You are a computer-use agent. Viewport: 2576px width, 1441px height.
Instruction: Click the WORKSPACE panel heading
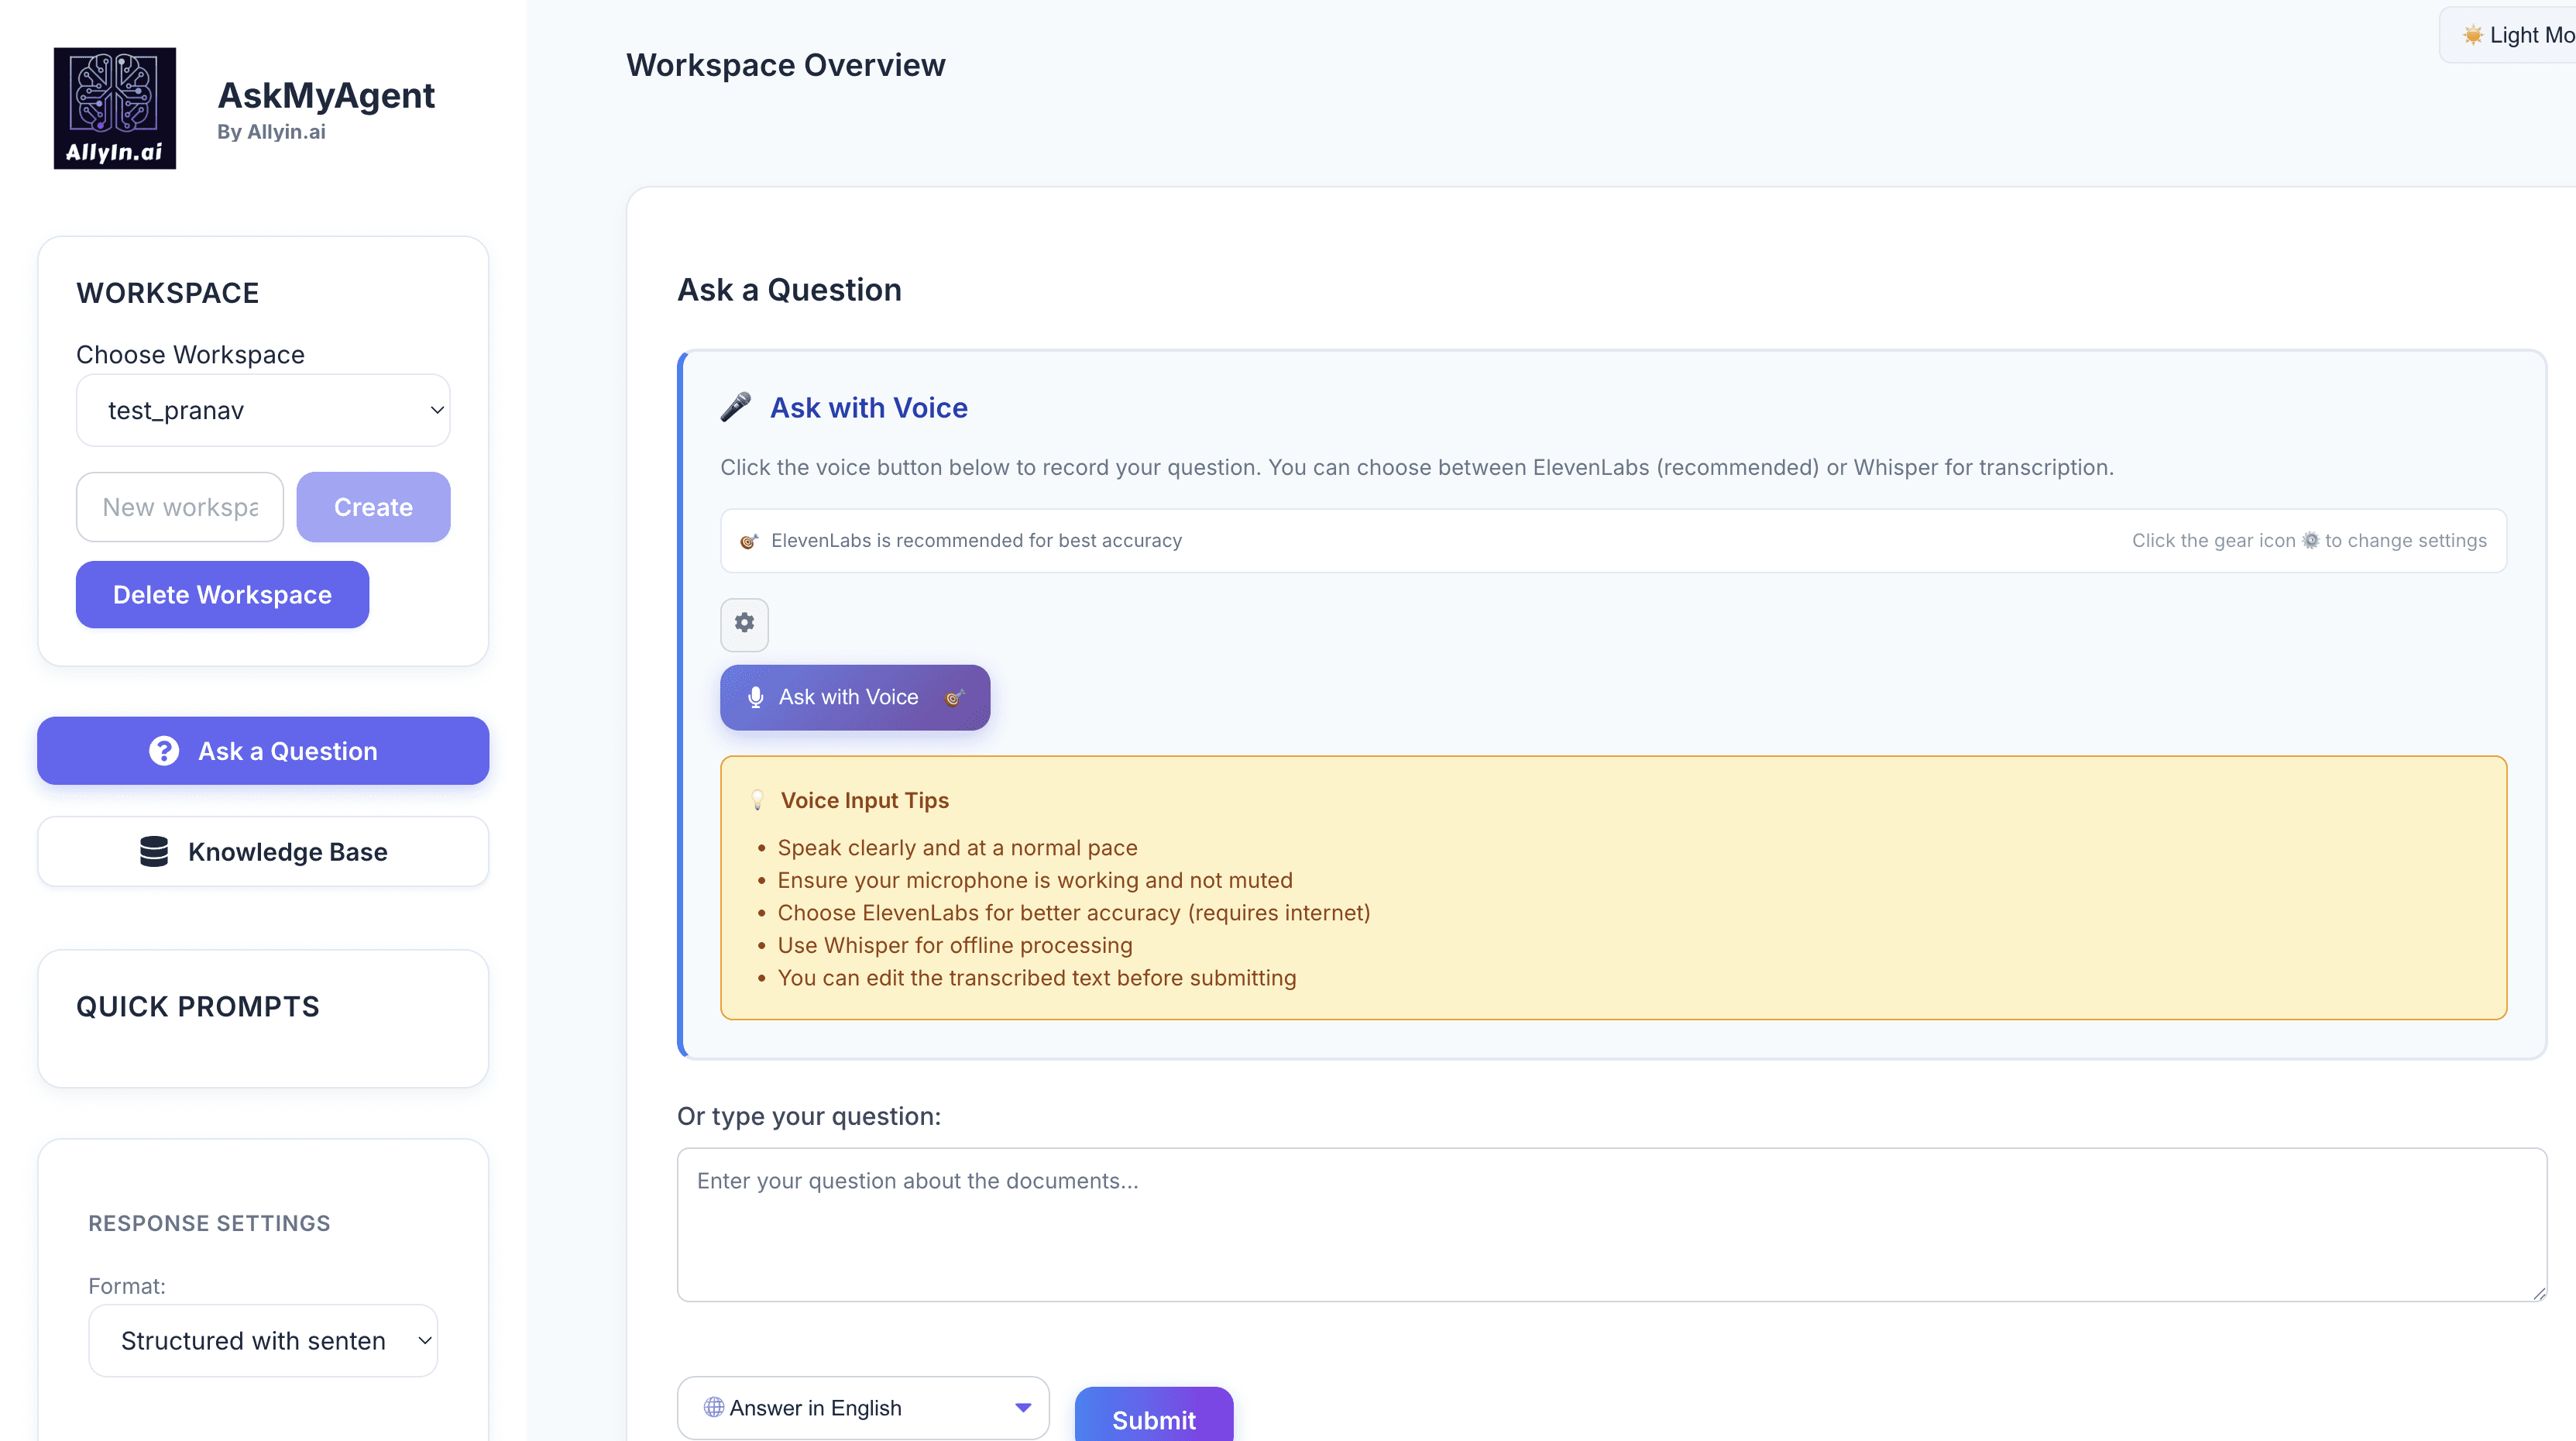[168, 293]
